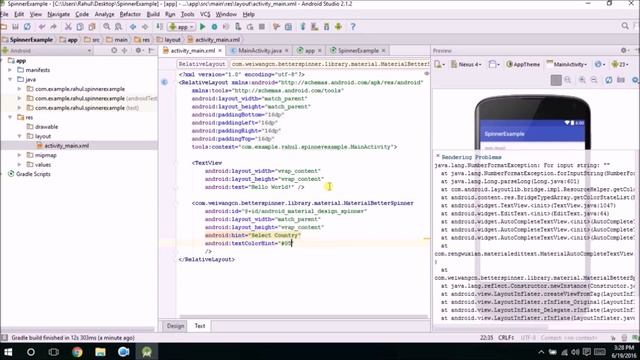Open the Navigate menu
Image resolution: width=640 pixels, height=360 pixels.
pyautogui.click(x=58, y=14)
